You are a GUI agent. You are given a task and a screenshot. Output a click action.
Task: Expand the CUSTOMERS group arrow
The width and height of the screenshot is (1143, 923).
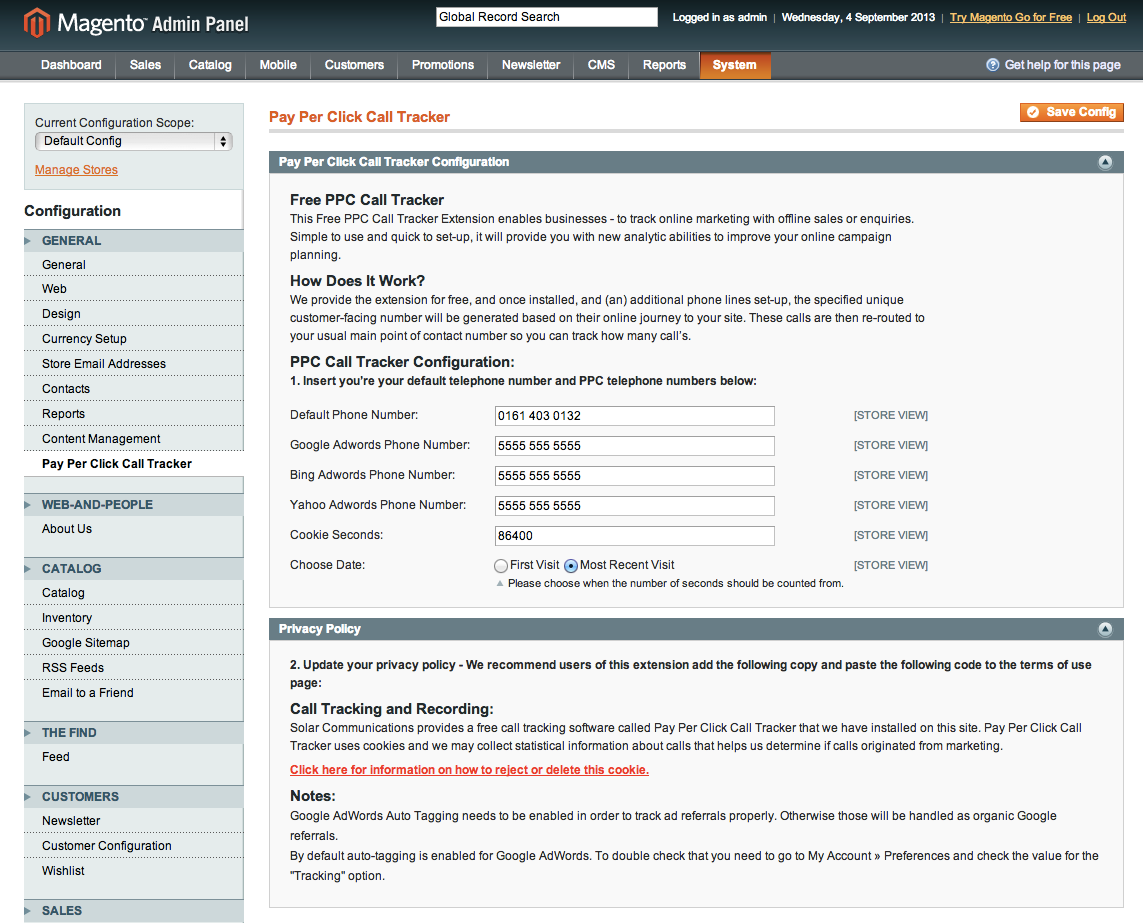pos(28,797)
